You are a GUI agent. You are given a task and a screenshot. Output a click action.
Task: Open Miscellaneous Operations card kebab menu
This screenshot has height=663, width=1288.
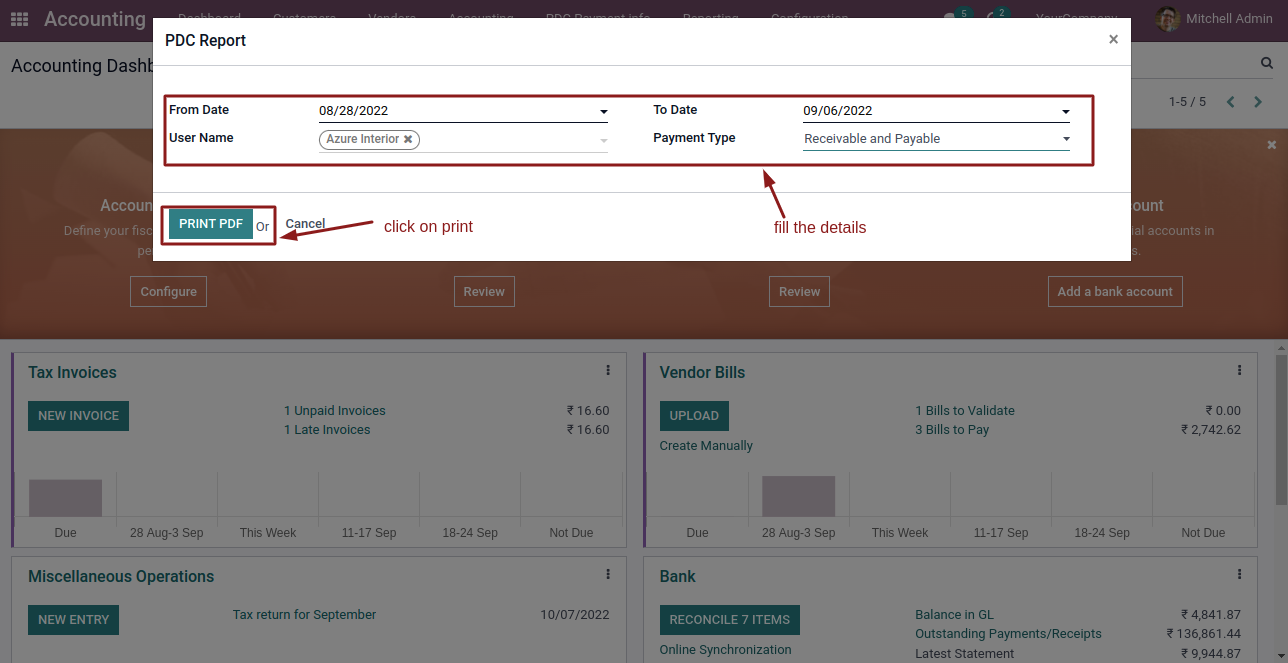pos(608,574)
